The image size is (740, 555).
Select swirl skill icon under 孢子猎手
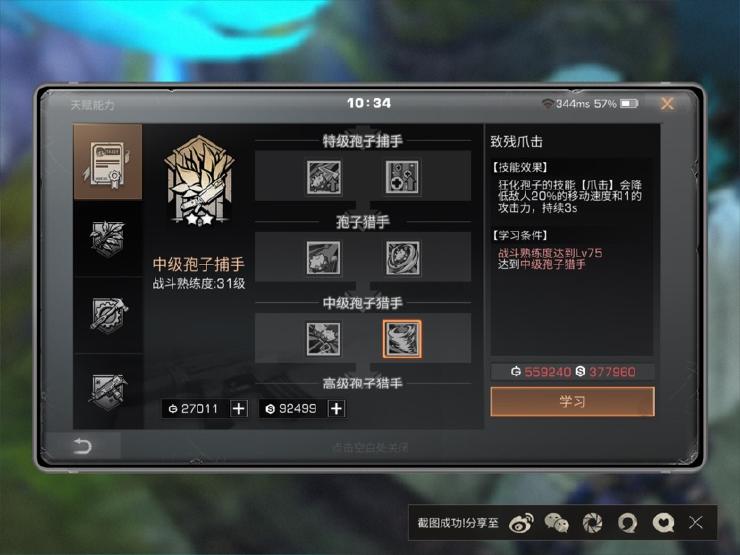click(x=402, y=258)
